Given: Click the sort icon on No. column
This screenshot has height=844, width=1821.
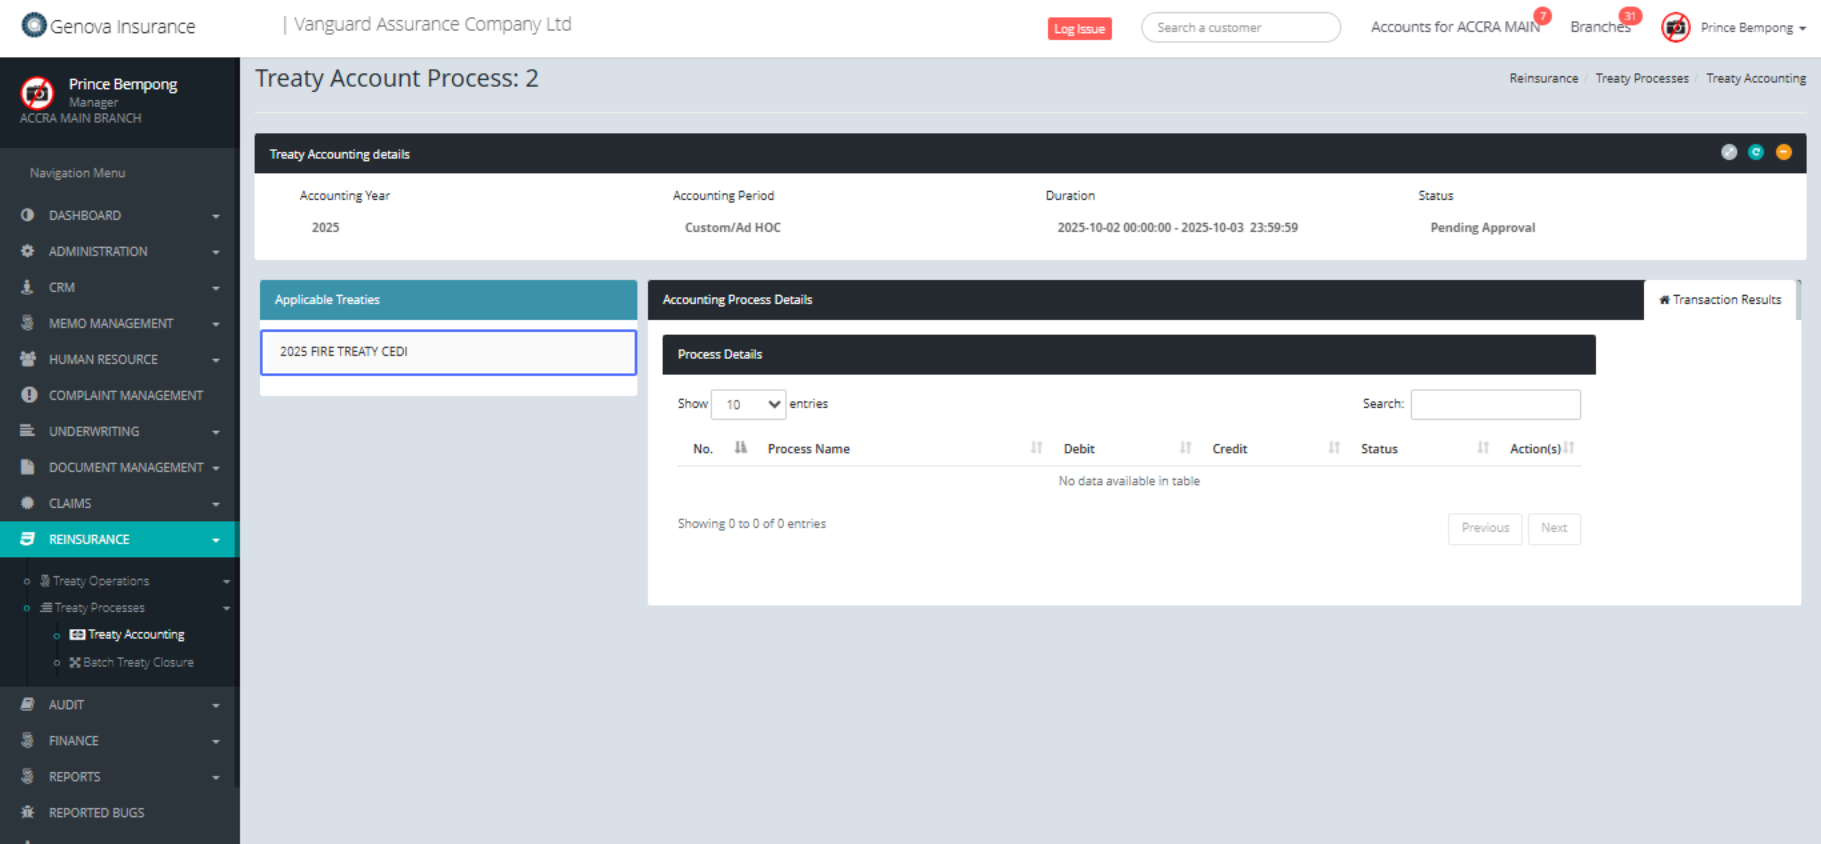Looking at the screenshot, I should point(740,448).
